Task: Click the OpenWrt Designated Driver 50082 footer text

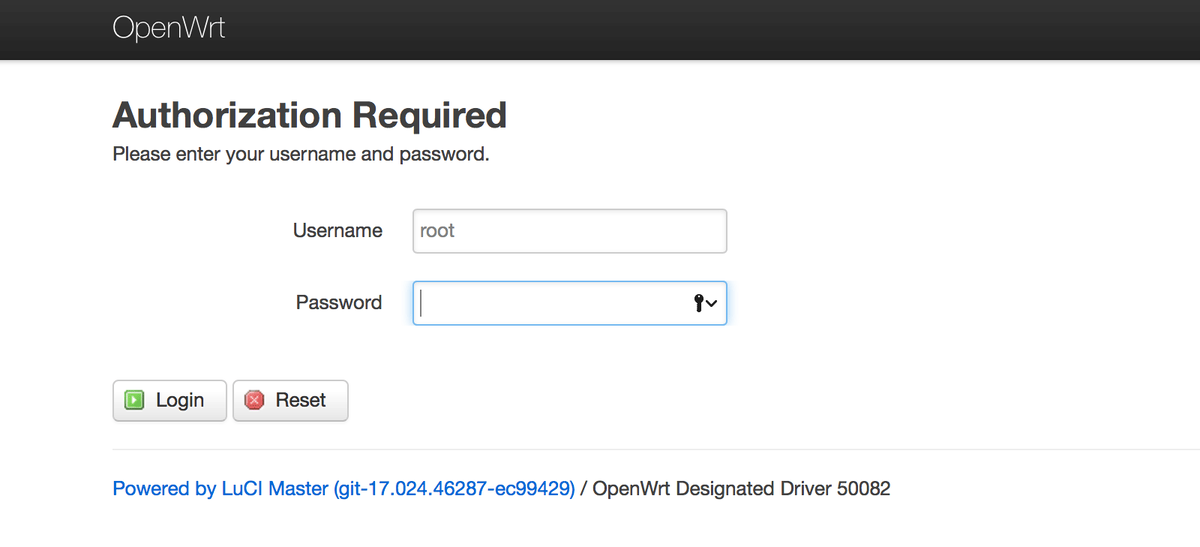Action: (742, 489)
